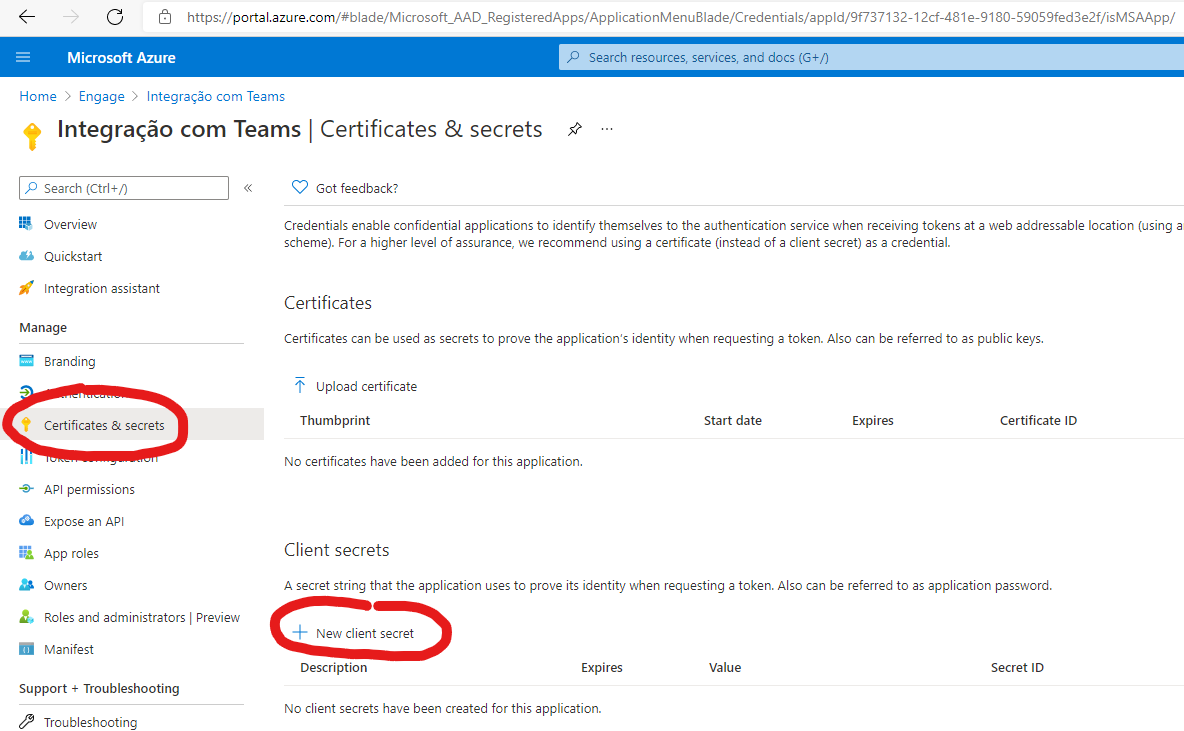This screenshot has height=731, width=1184.
Task: Open Integration assistant in sidebar
Action: click(x=102, y=288)
